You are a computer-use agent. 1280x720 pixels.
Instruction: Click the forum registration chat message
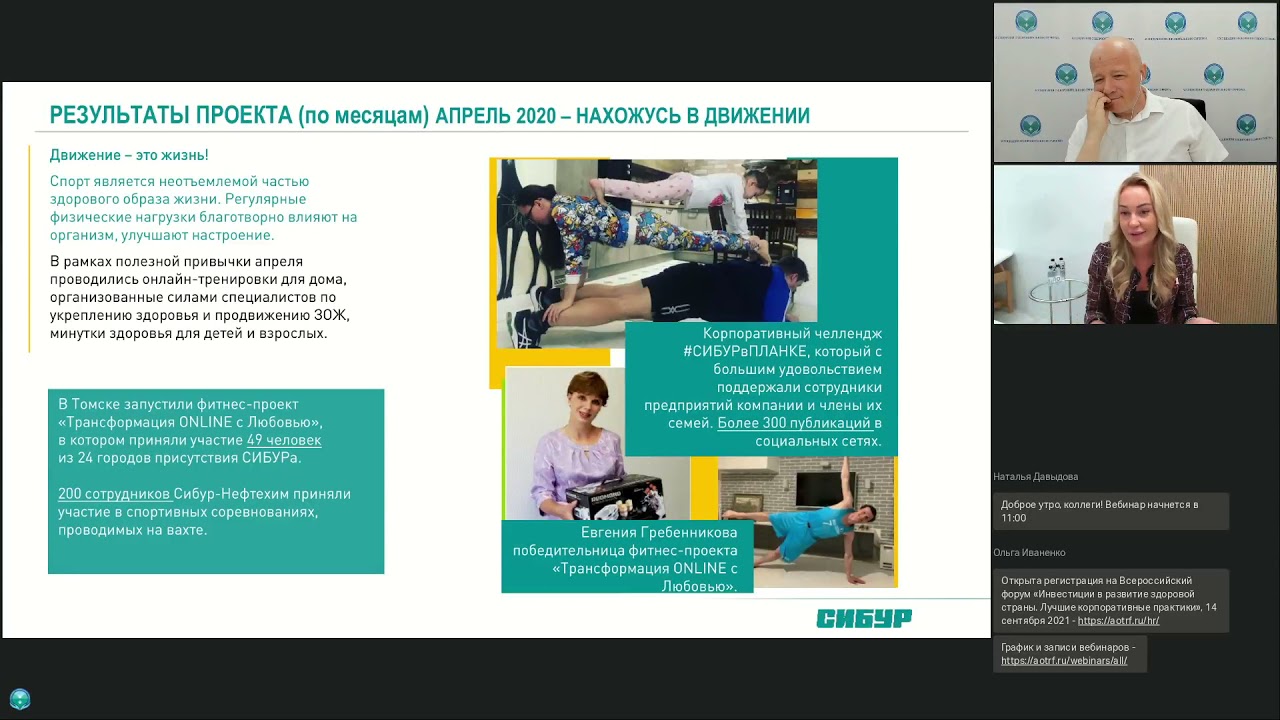click(1111, 601)
